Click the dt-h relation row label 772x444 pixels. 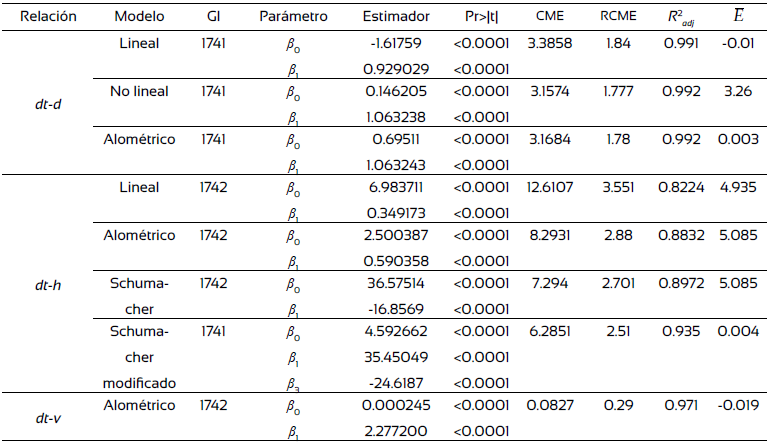click(x=43, y=283)
